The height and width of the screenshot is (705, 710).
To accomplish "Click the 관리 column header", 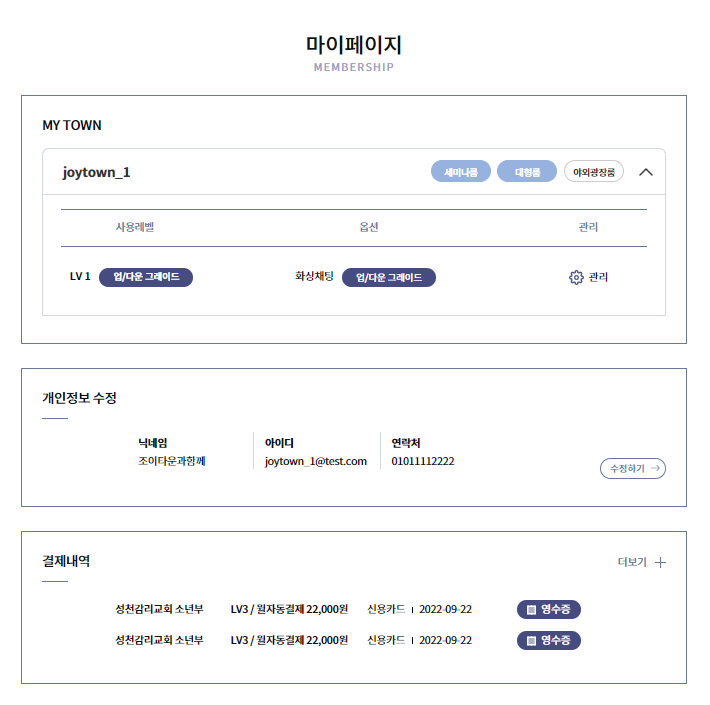I will pyautogui.click(x=588, y=228).
